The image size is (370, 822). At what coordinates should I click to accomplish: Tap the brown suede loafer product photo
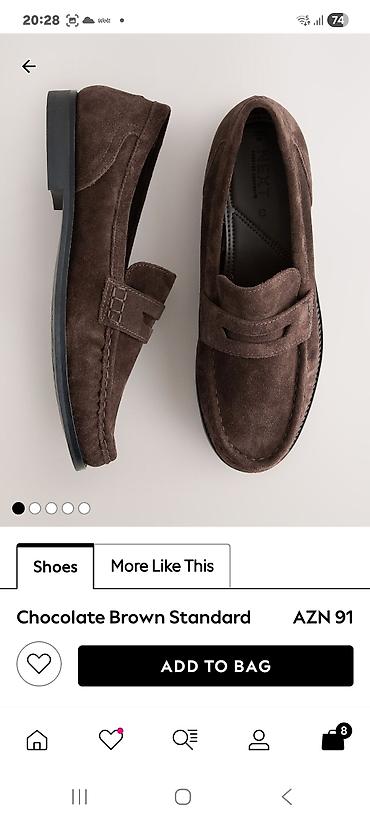click(x=185, y=280)
